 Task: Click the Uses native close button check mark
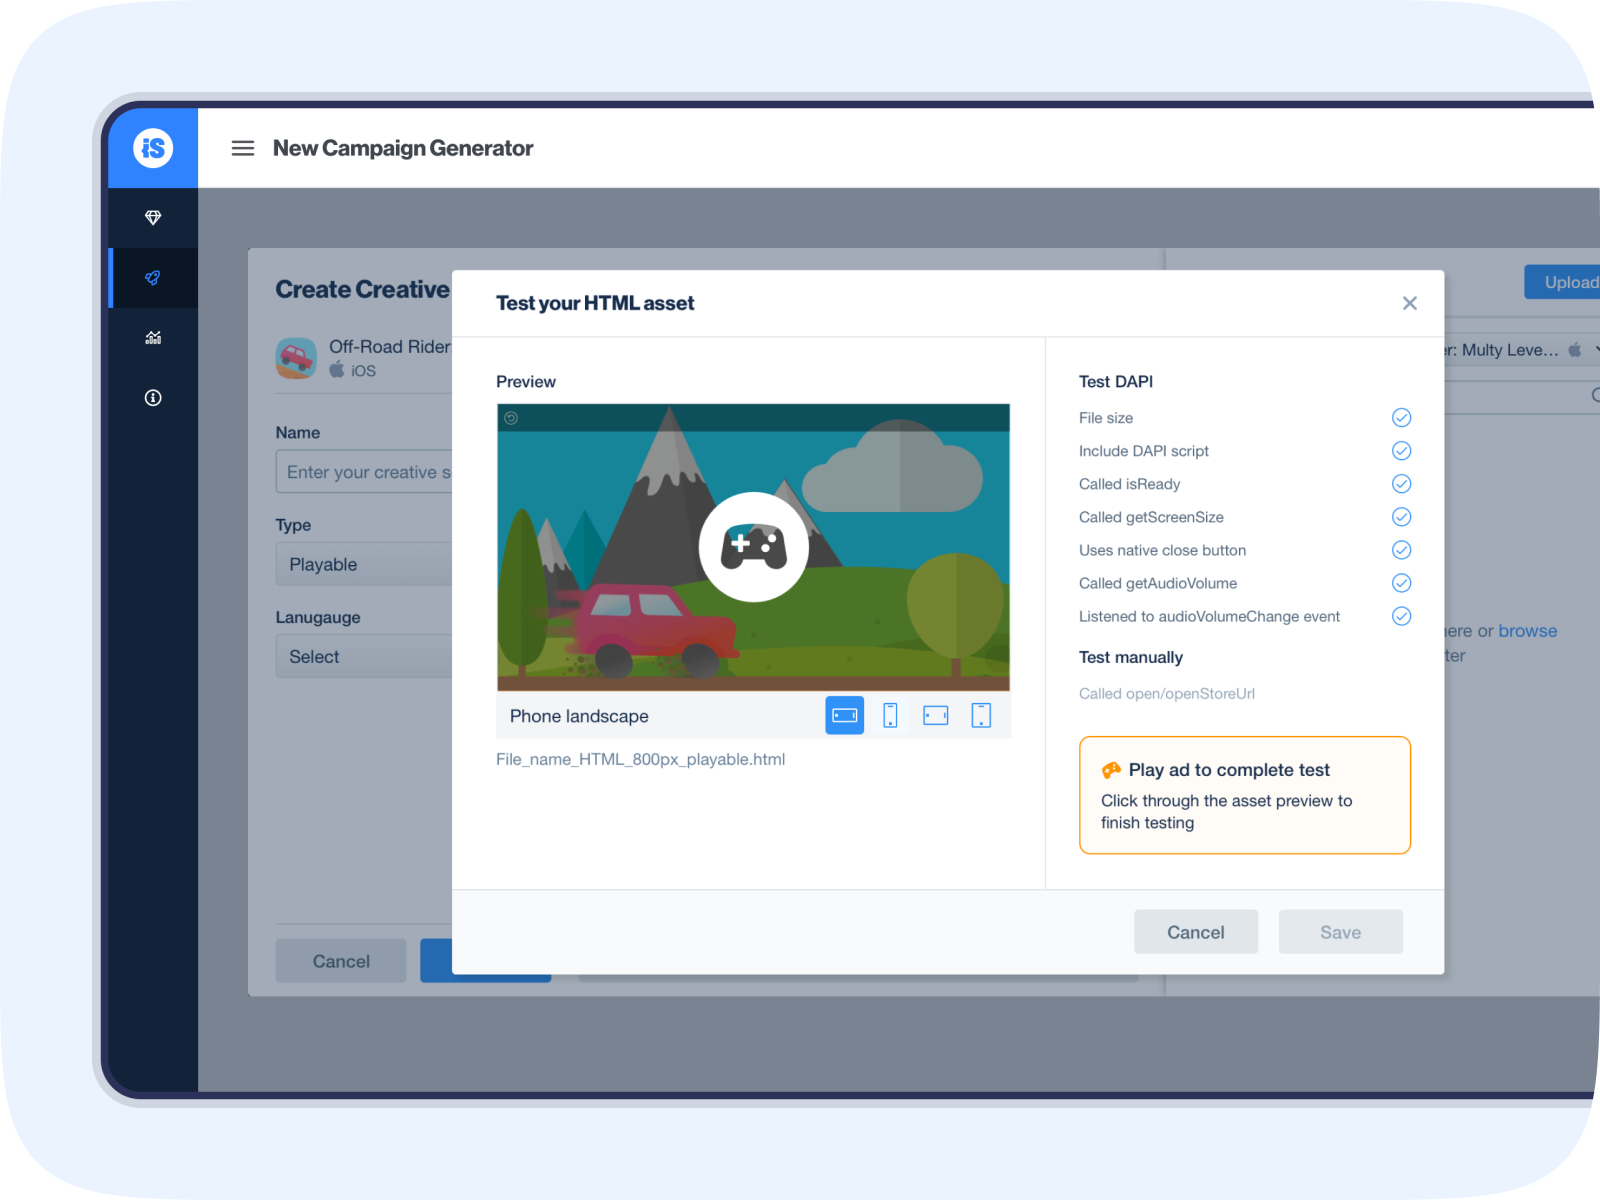point(1402,550)
